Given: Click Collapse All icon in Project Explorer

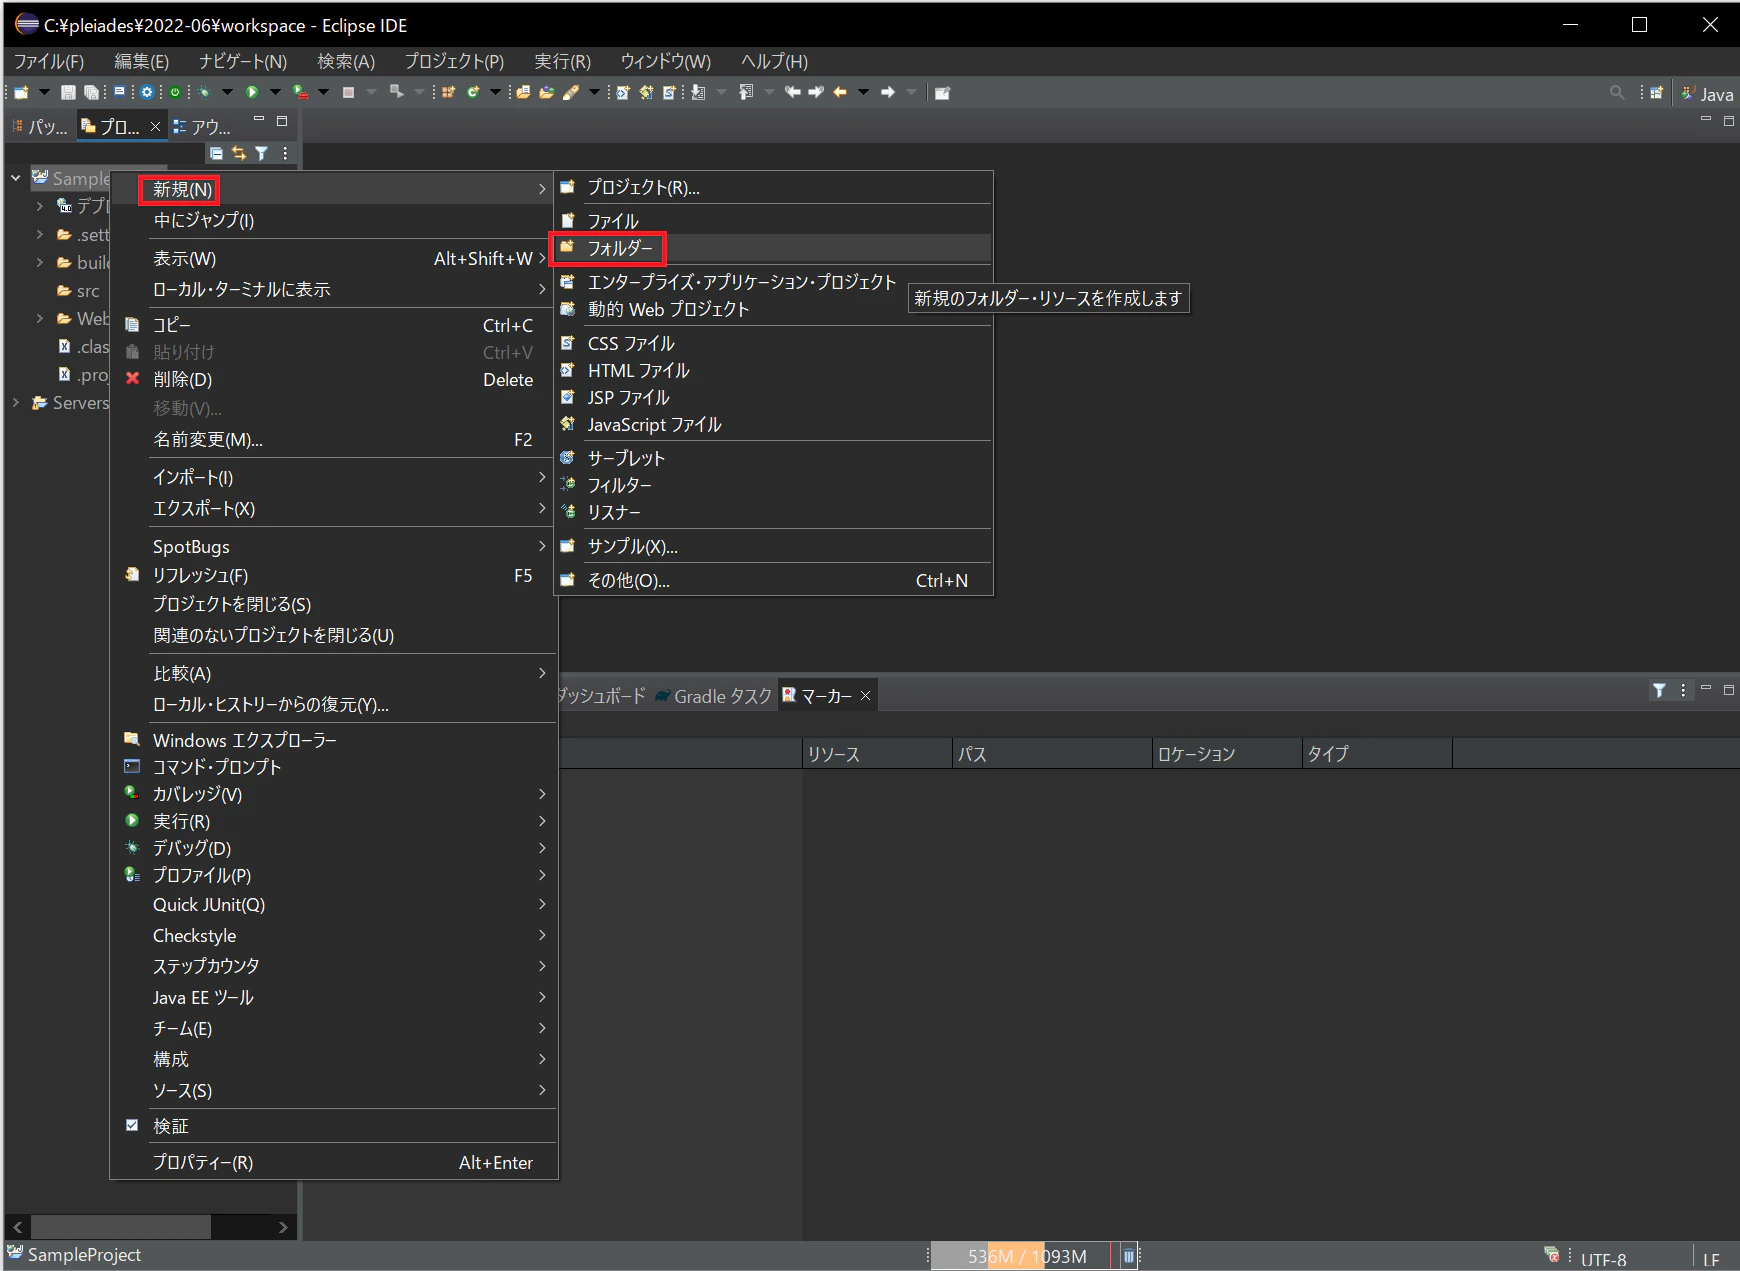Looking at the screenshot, I should [216, 153].
